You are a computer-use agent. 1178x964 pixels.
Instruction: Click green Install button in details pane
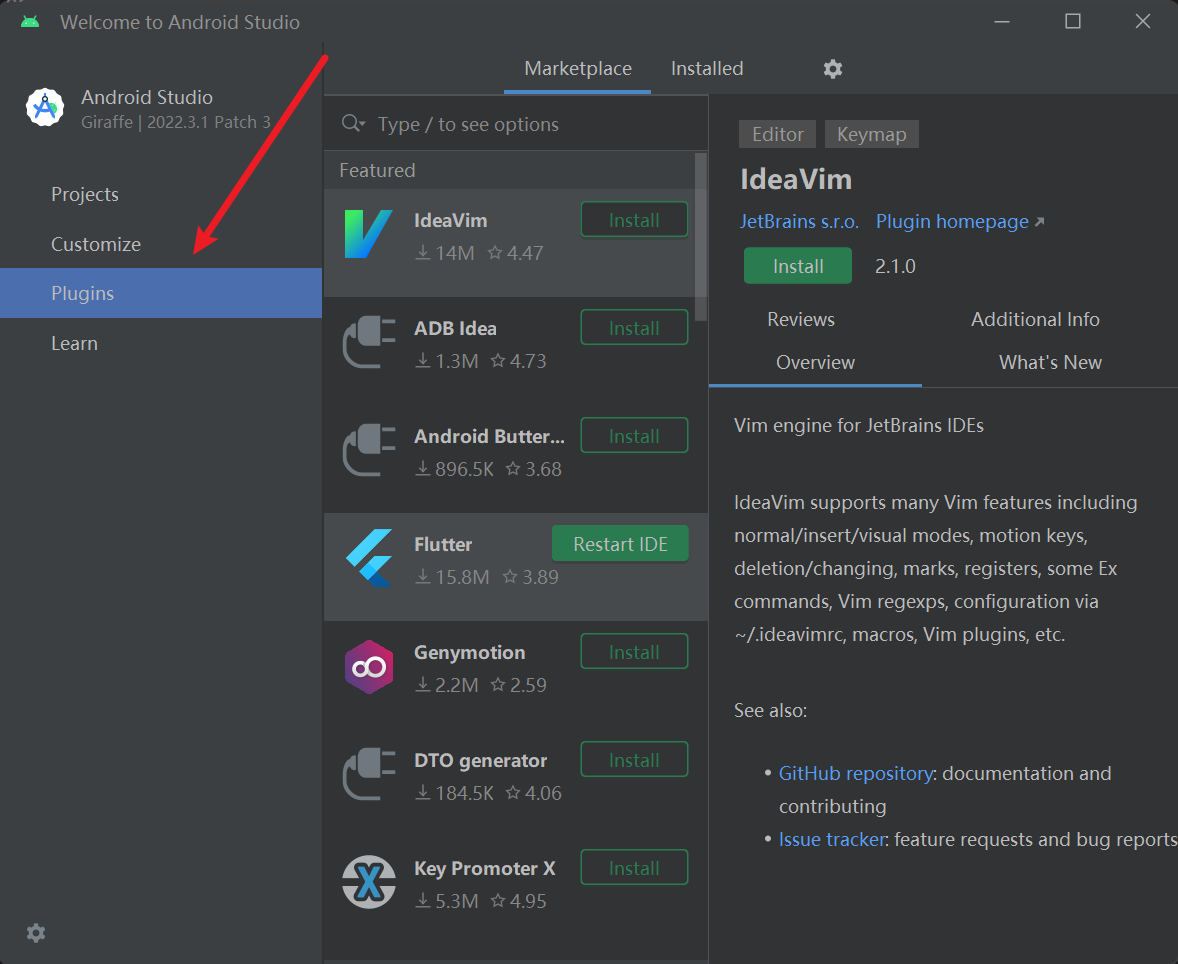click(x=798, y=266)
